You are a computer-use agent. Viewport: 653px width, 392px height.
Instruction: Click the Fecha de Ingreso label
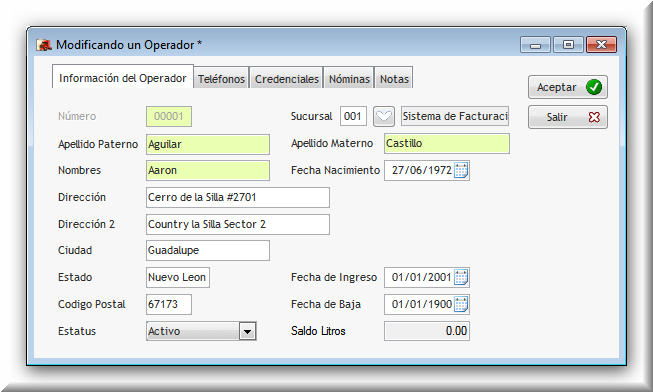tap(334, 277)
